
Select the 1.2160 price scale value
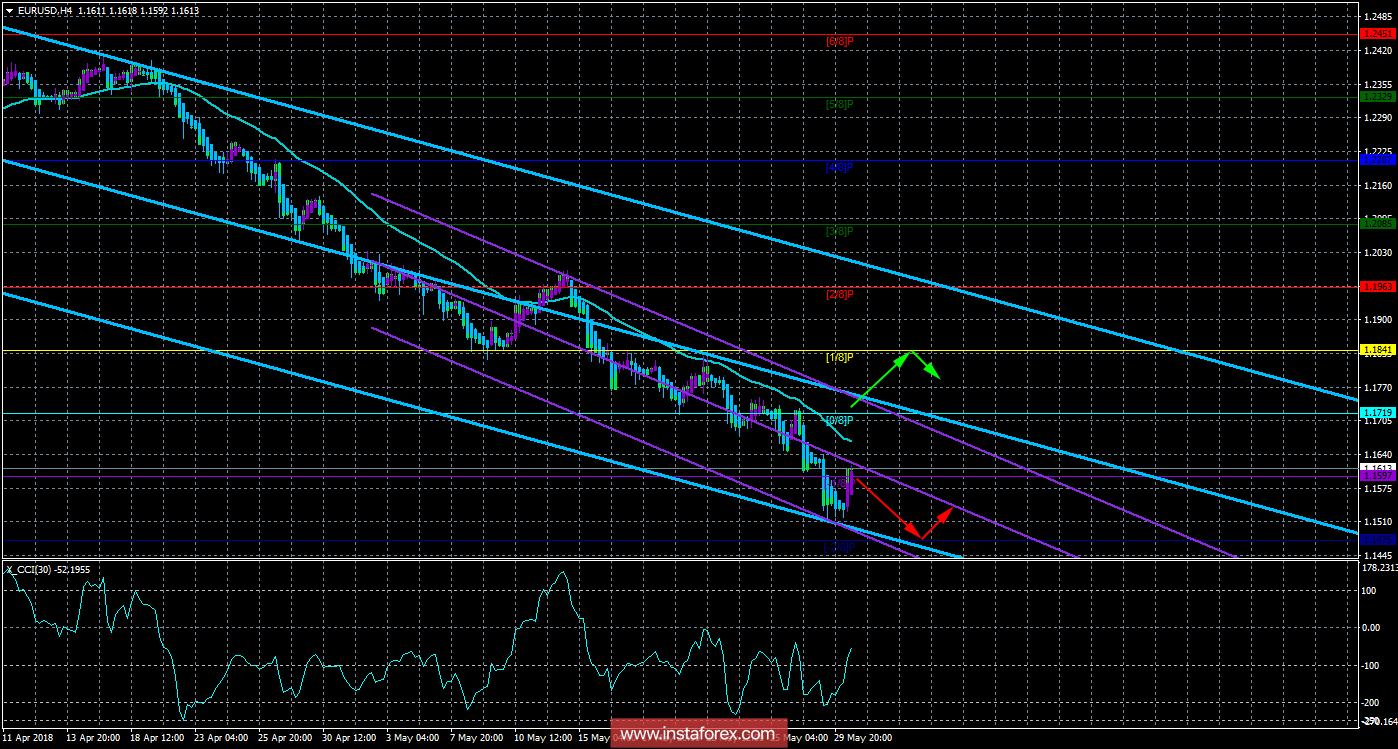pyautogui.click(x=1379, y=185)
